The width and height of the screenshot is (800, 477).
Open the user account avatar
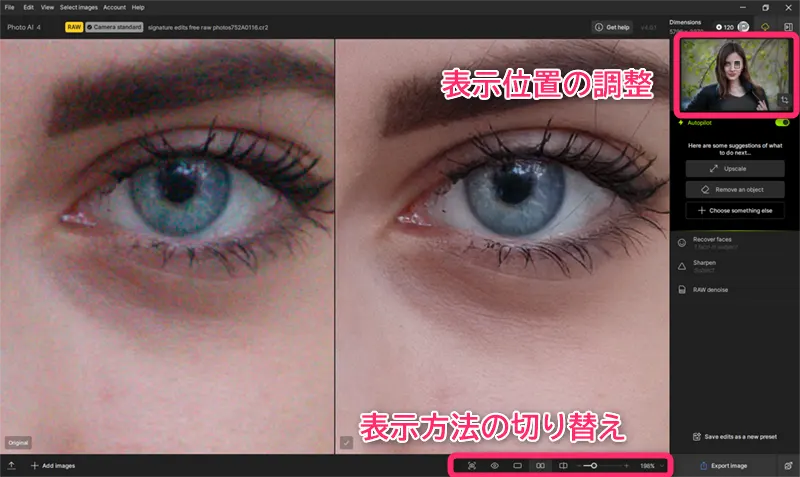743,27
